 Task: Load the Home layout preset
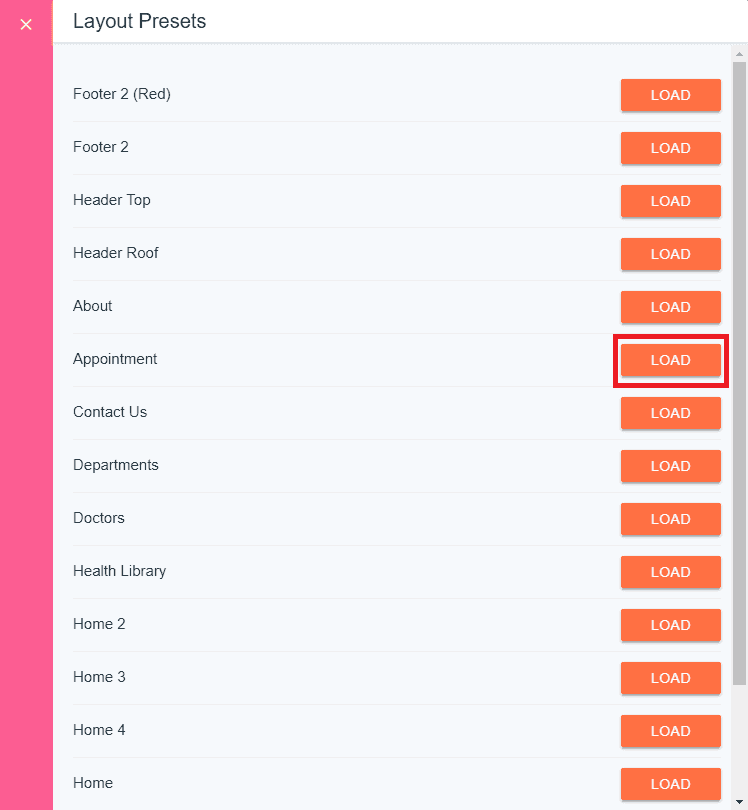click(x=670, y=784)
